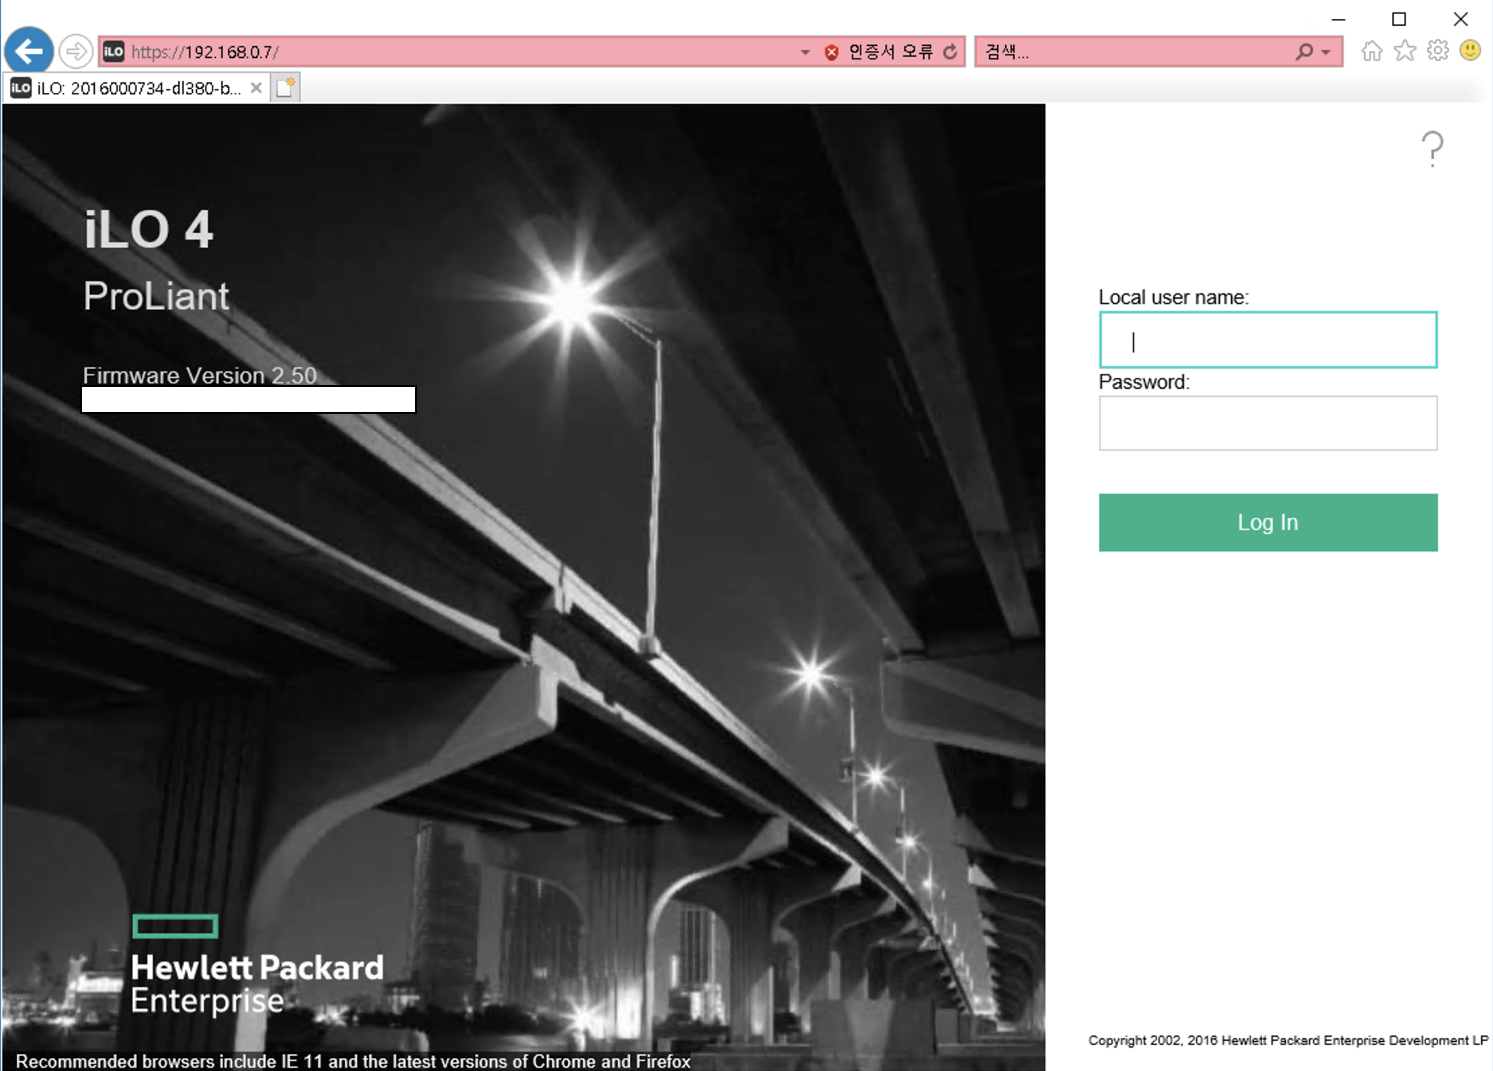Open the browser Home page icon
This screenshot has height=1071, width=1493.
(x=1372, y=51)
